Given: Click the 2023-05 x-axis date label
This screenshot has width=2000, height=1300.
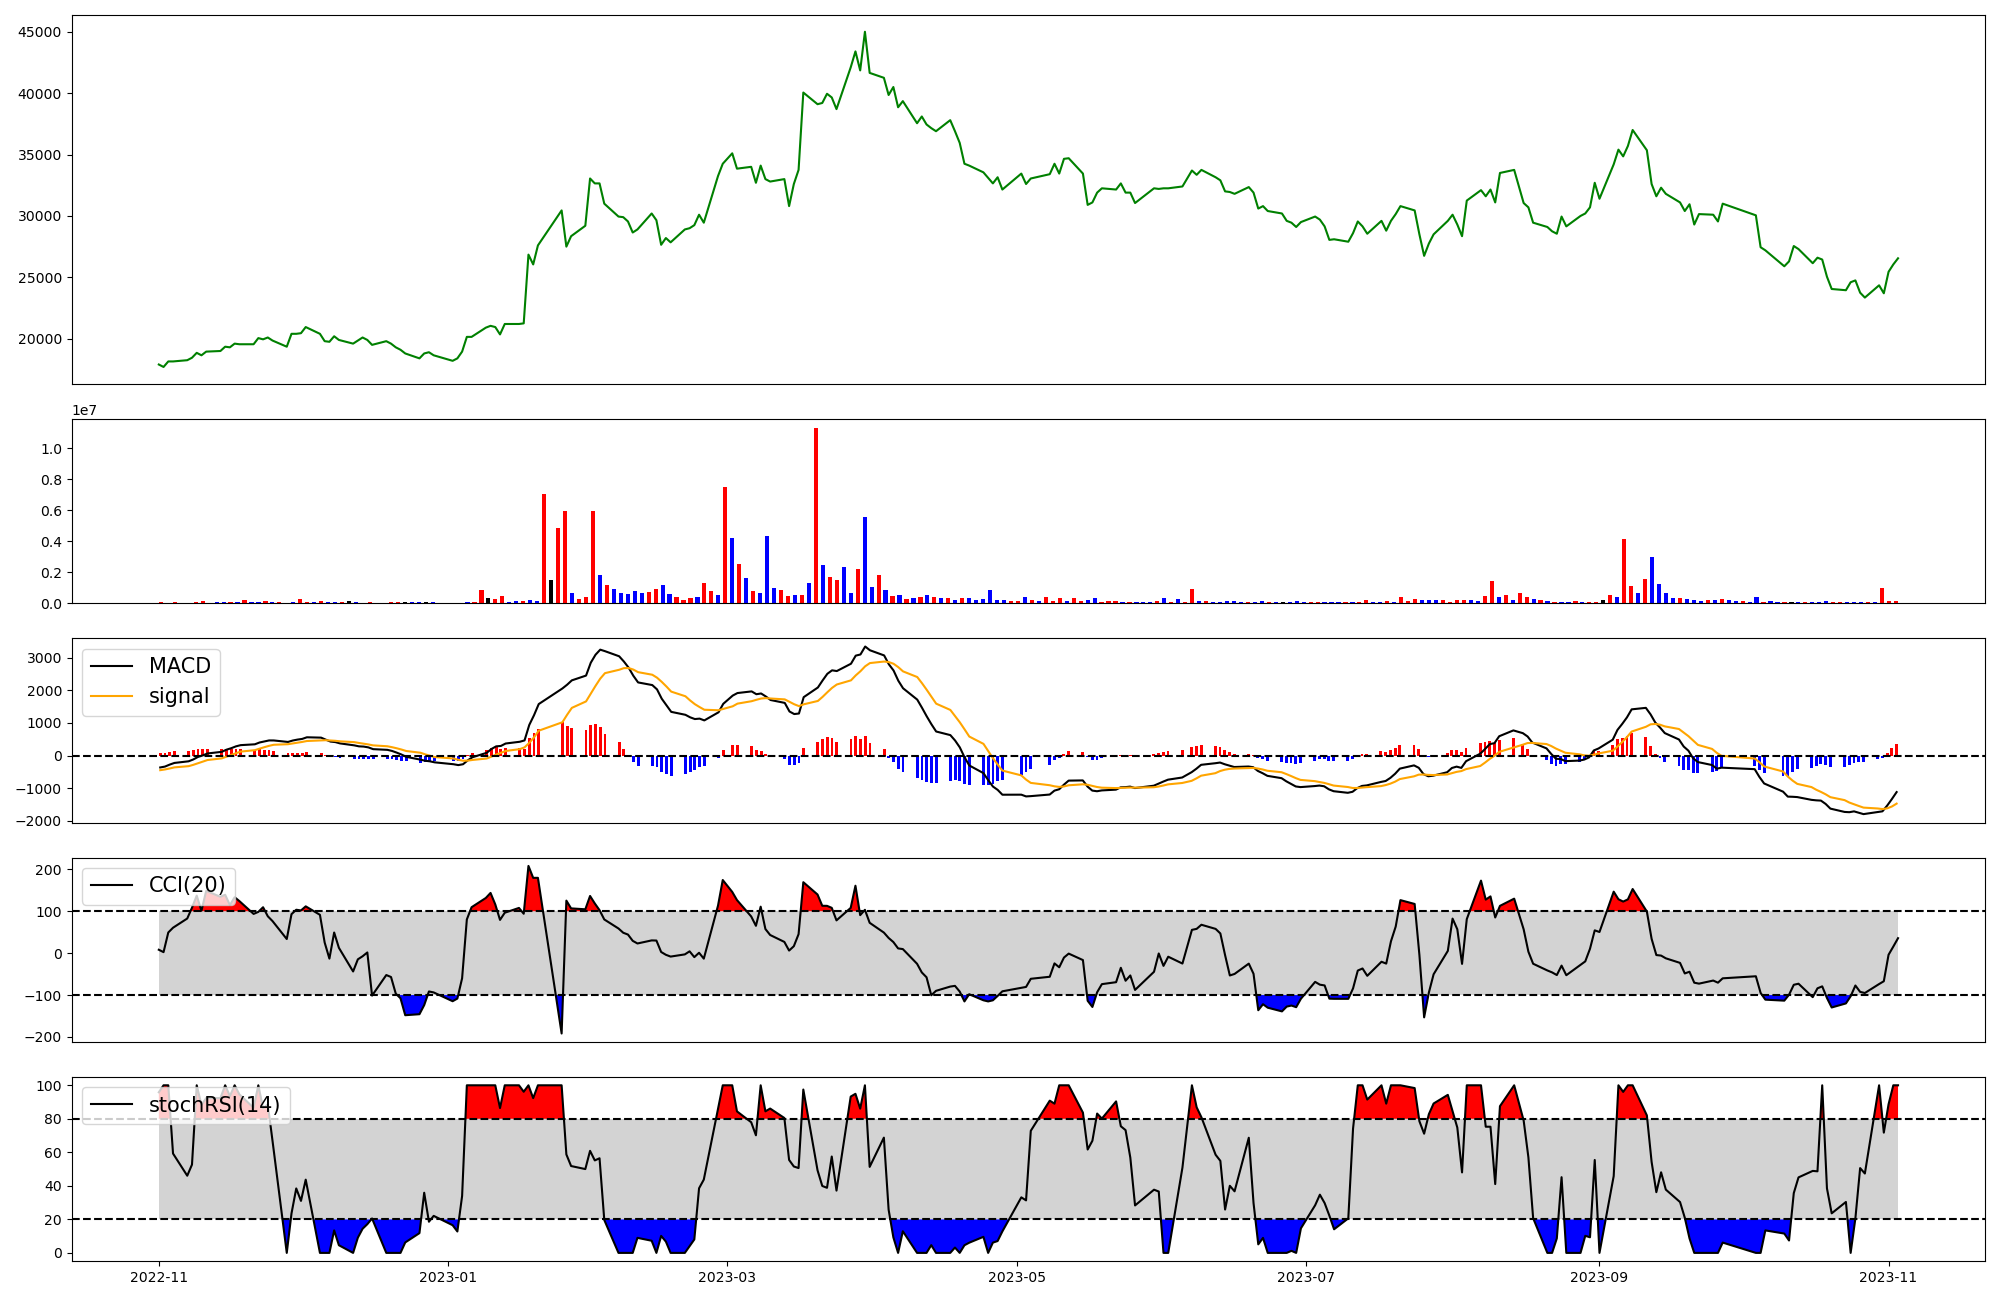Looking at the screenshot, I should pos(1017,1277).
